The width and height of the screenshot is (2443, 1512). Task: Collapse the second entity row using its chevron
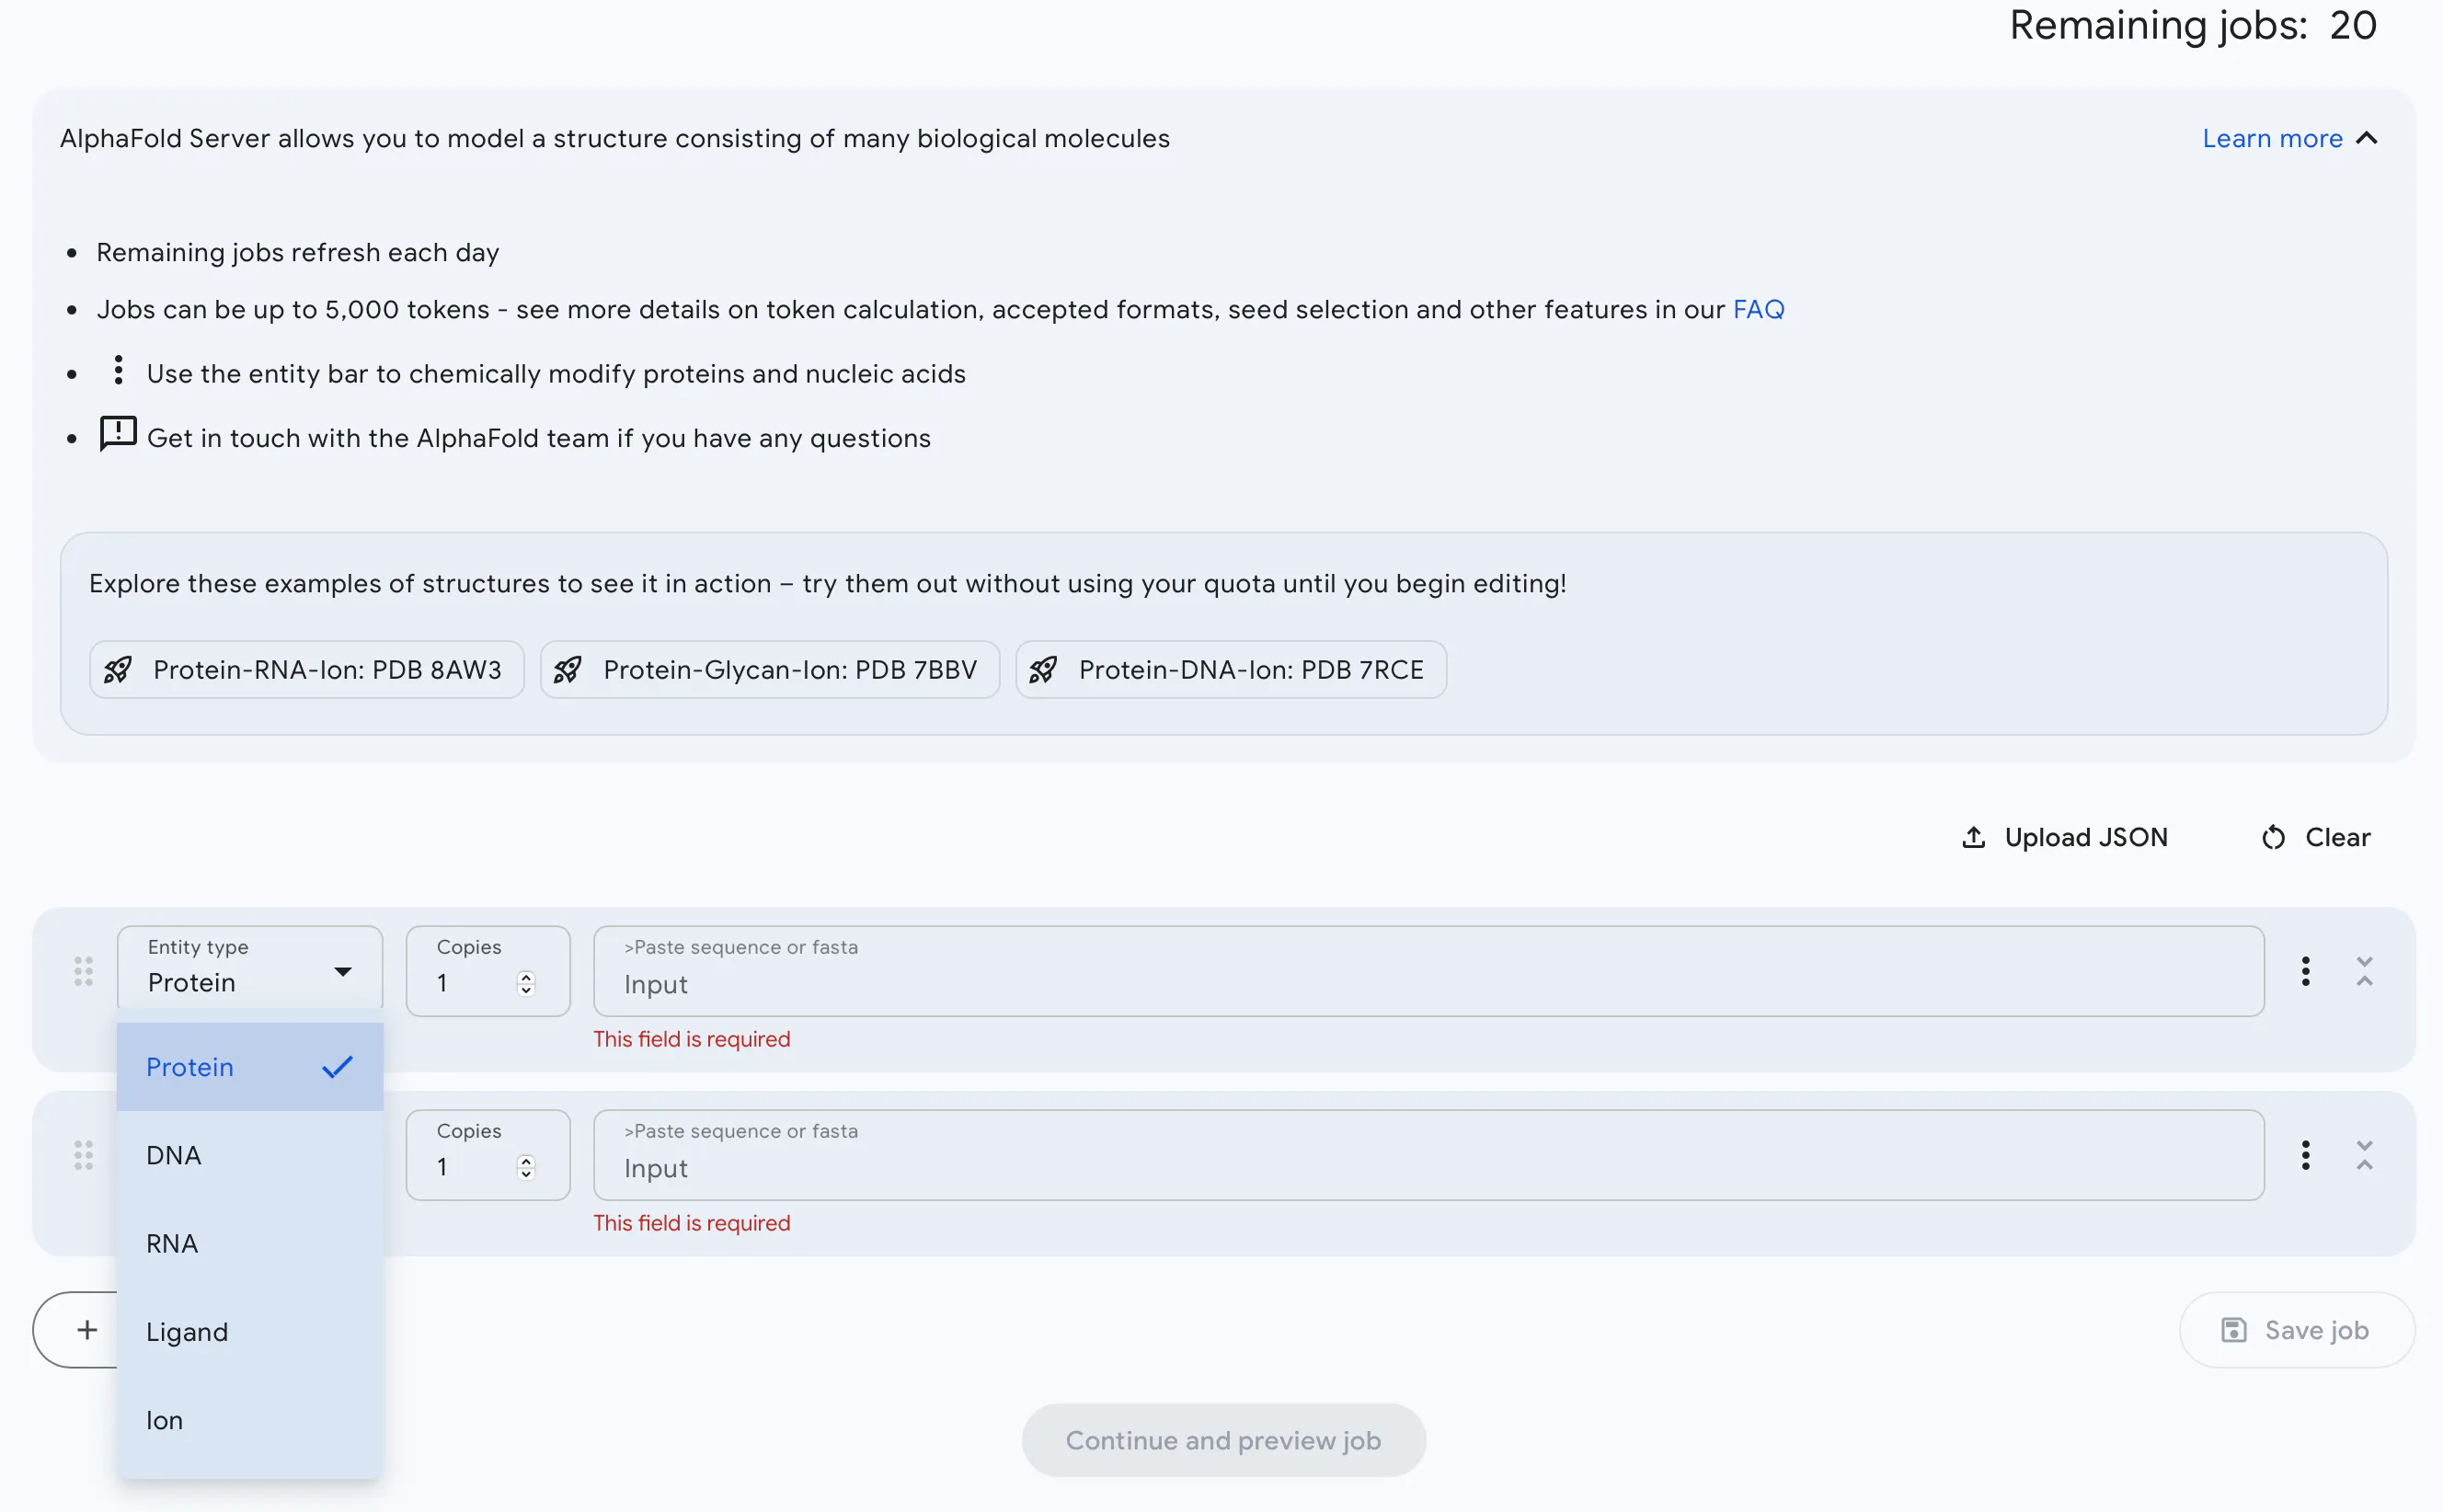point(2365,1155)
